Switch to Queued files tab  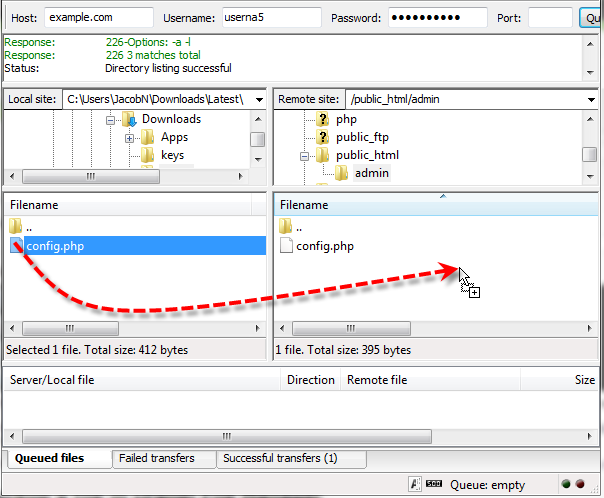point(59,459)
